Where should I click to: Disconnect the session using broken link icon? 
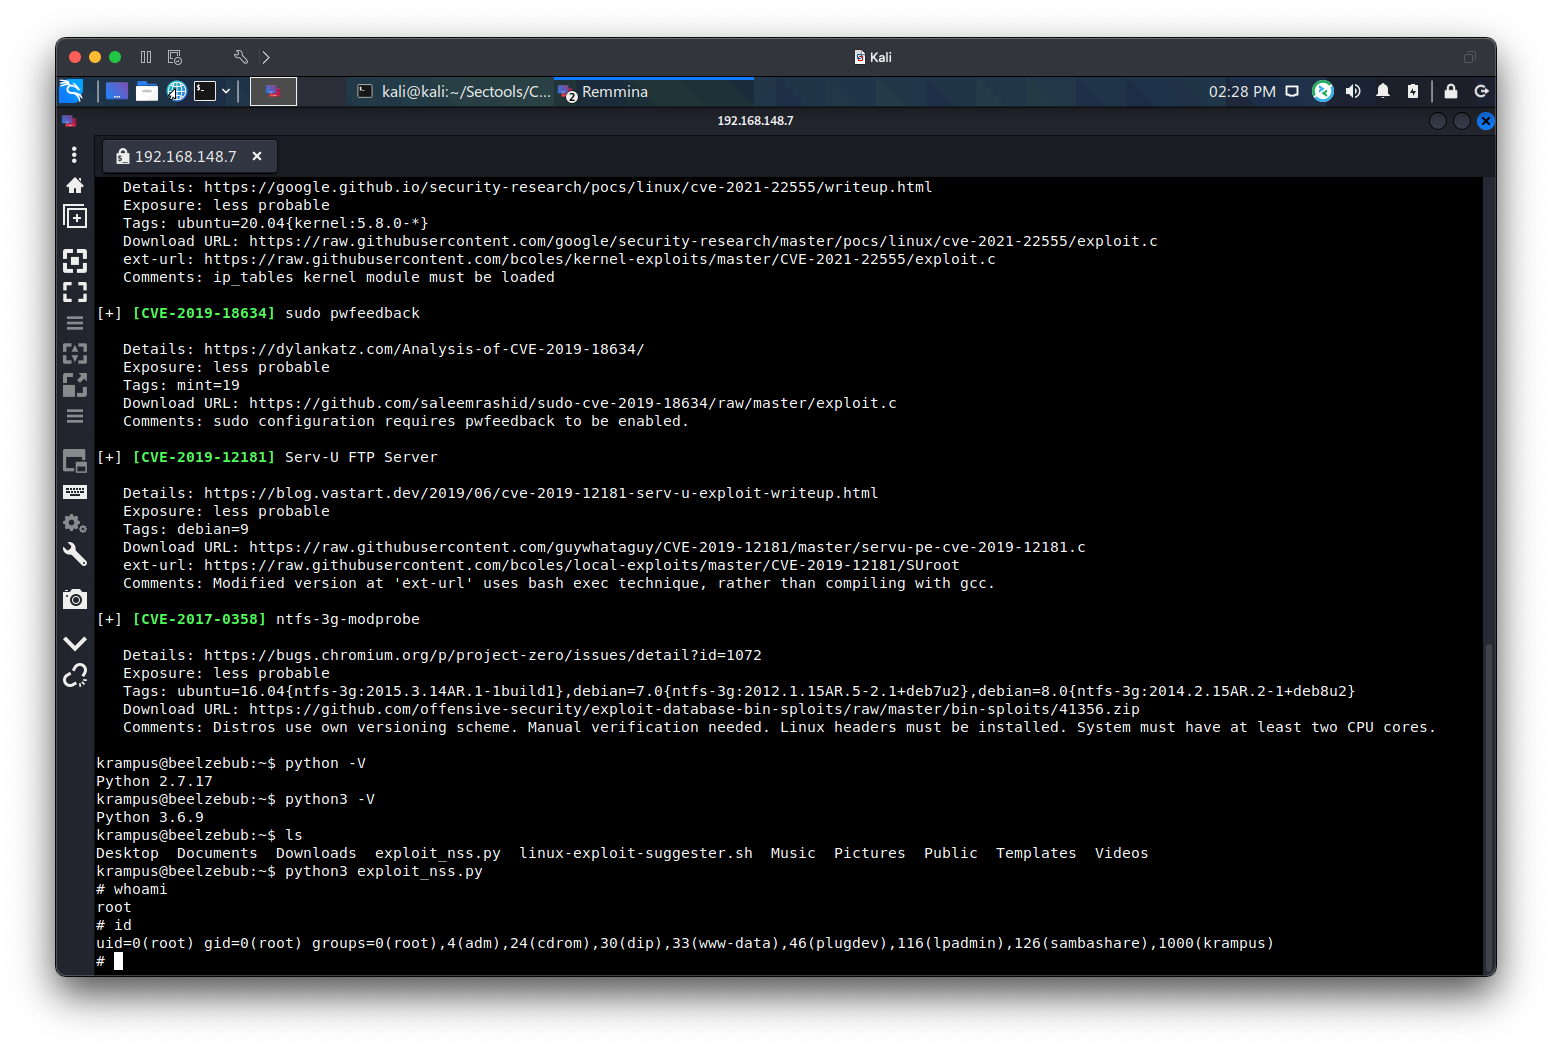pos(75,675)
